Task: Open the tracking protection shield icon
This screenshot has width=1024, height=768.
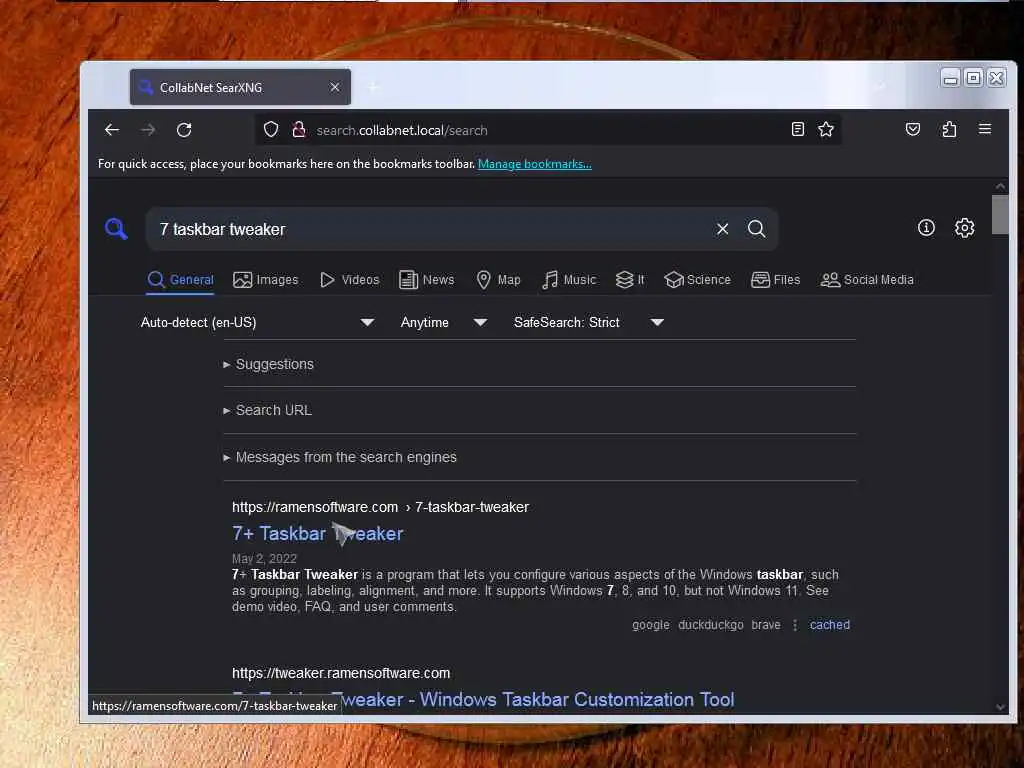Action: (x=271, y=130)
